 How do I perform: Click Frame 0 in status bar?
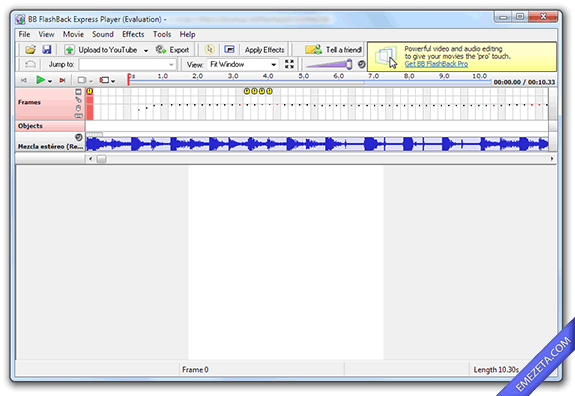click(195, 370)
